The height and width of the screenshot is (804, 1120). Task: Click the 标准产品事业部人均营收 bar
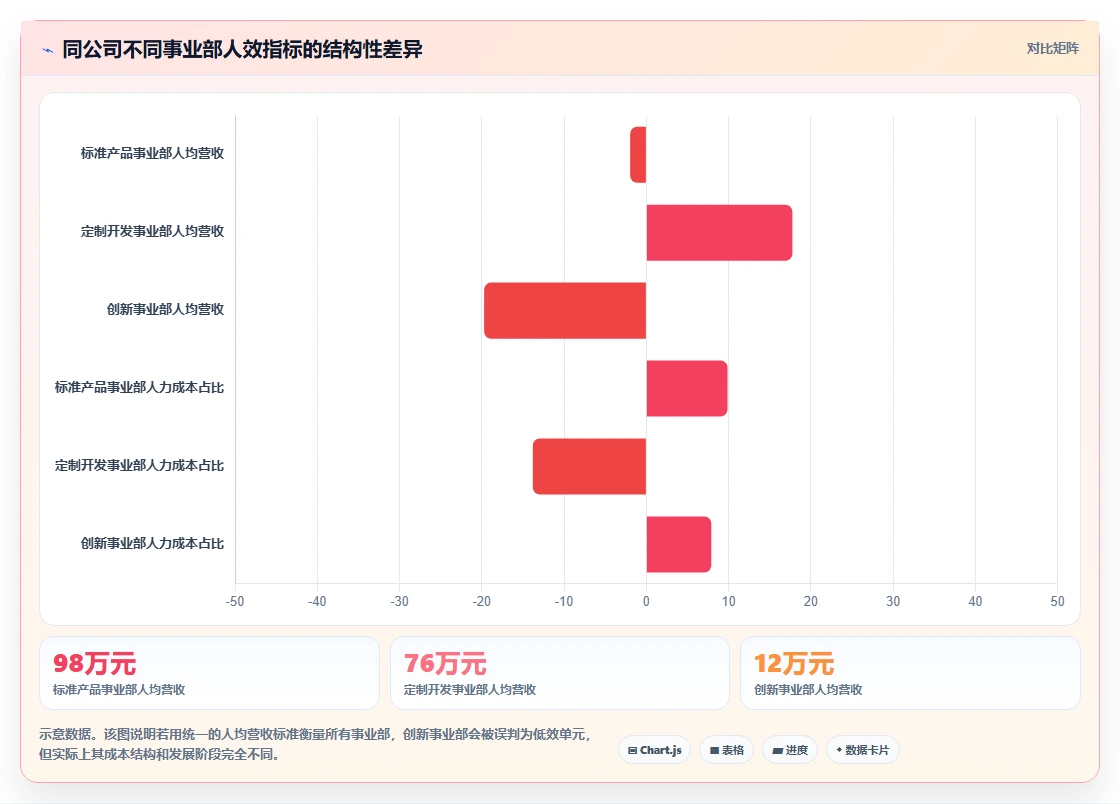click(x=638, y=154)
